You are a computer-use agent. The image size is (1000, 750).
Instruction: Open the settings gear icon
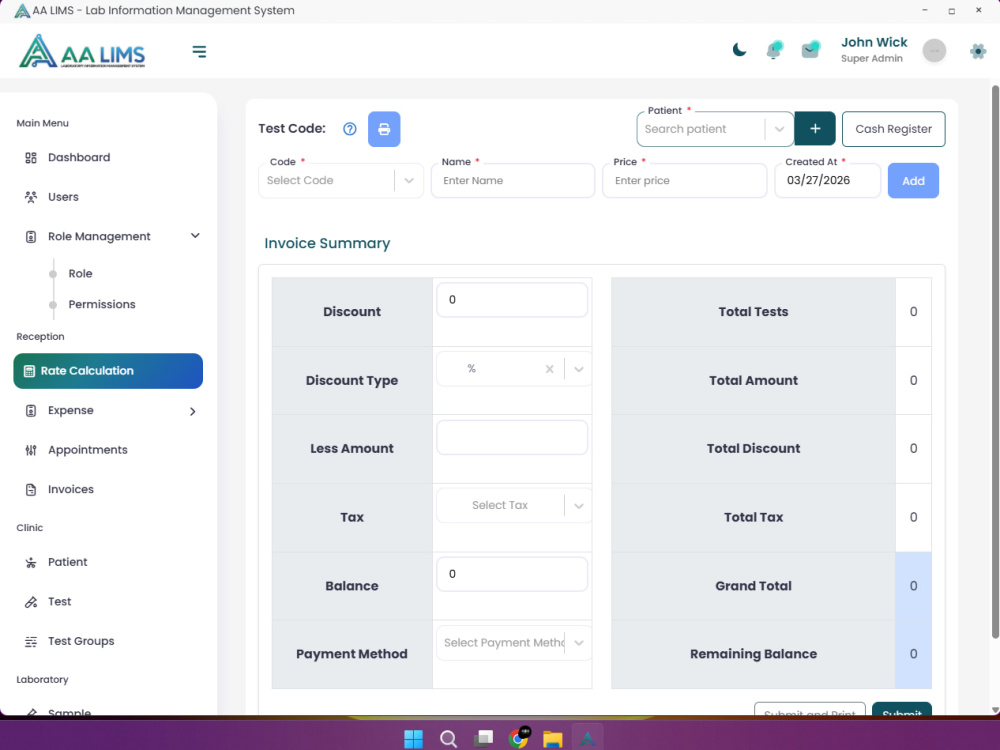pos(978,51)
